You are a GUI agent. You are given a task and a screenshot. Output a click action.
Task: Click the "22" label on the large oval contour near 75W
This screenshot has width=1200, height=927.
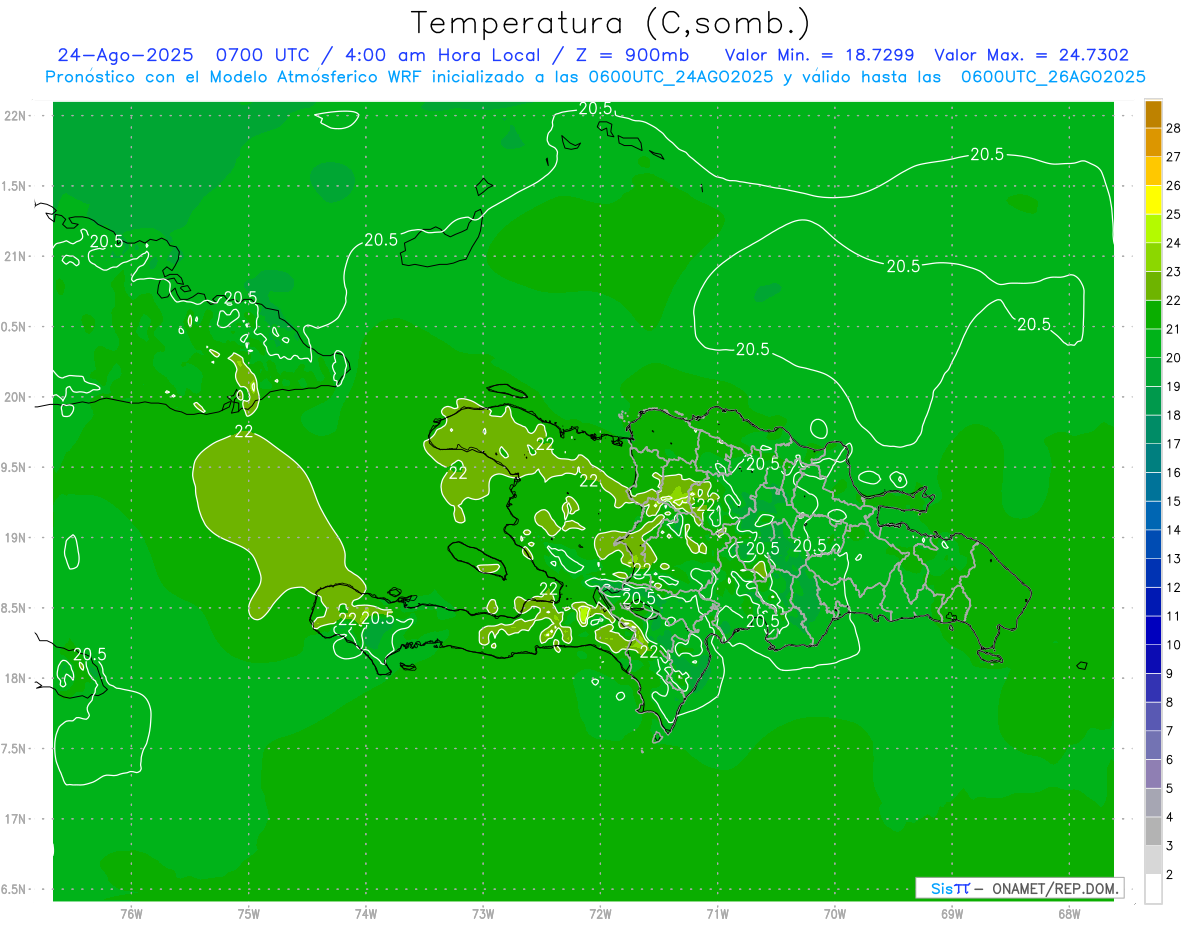click(x=243, y=431)
